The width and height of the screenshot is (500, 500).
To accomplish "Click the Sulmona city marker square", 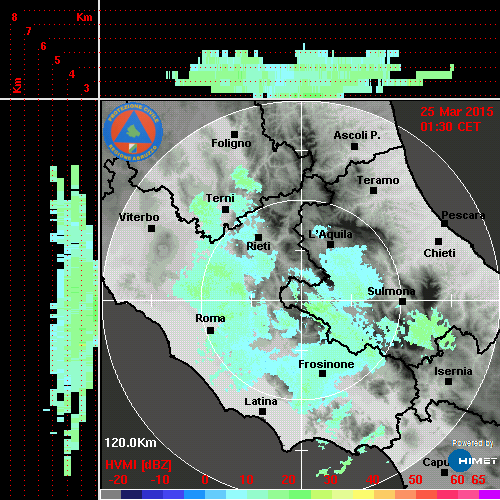I will [x=402, y=301].
